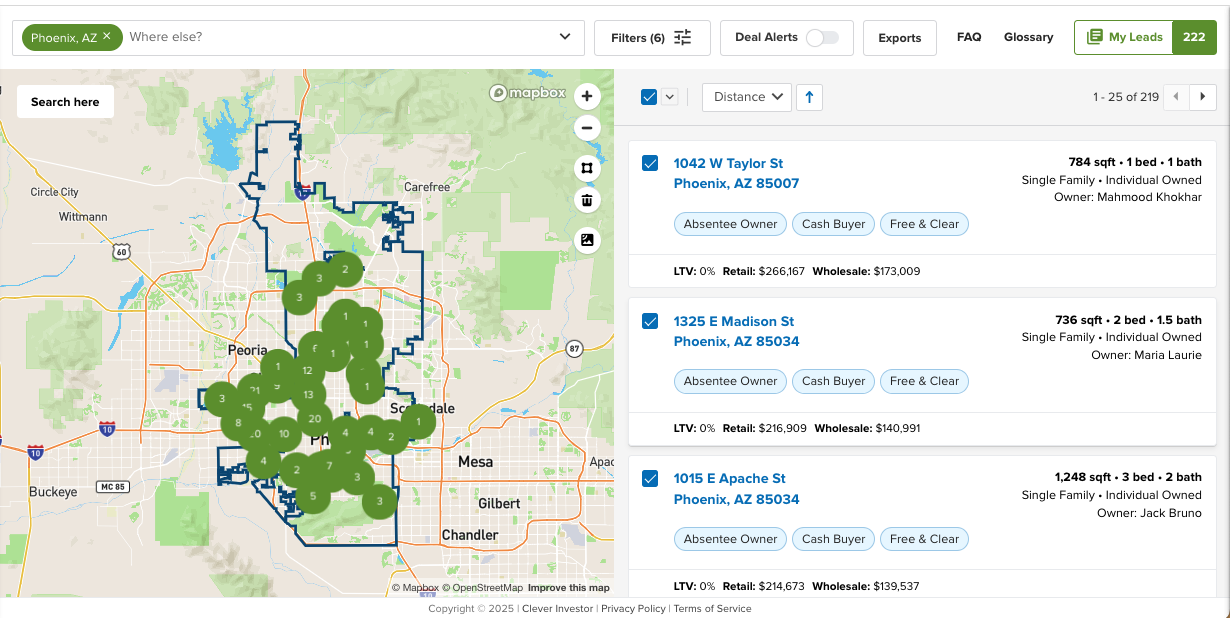Click Absentee Owner tag on Apache St listing

point(730,539)
